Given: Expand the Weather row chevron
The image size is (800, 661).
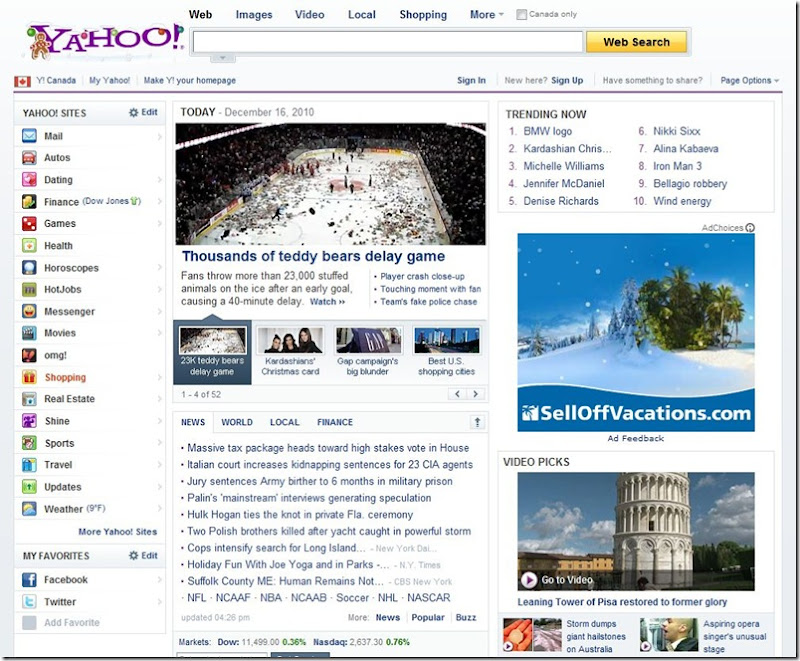Looking at the screenshot, I should tap(159, 509).
